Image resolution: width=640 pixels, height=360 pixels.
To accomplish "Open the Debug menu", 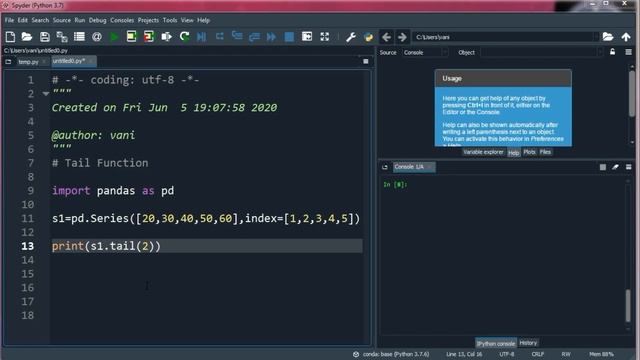I will (x=98, y=20).
